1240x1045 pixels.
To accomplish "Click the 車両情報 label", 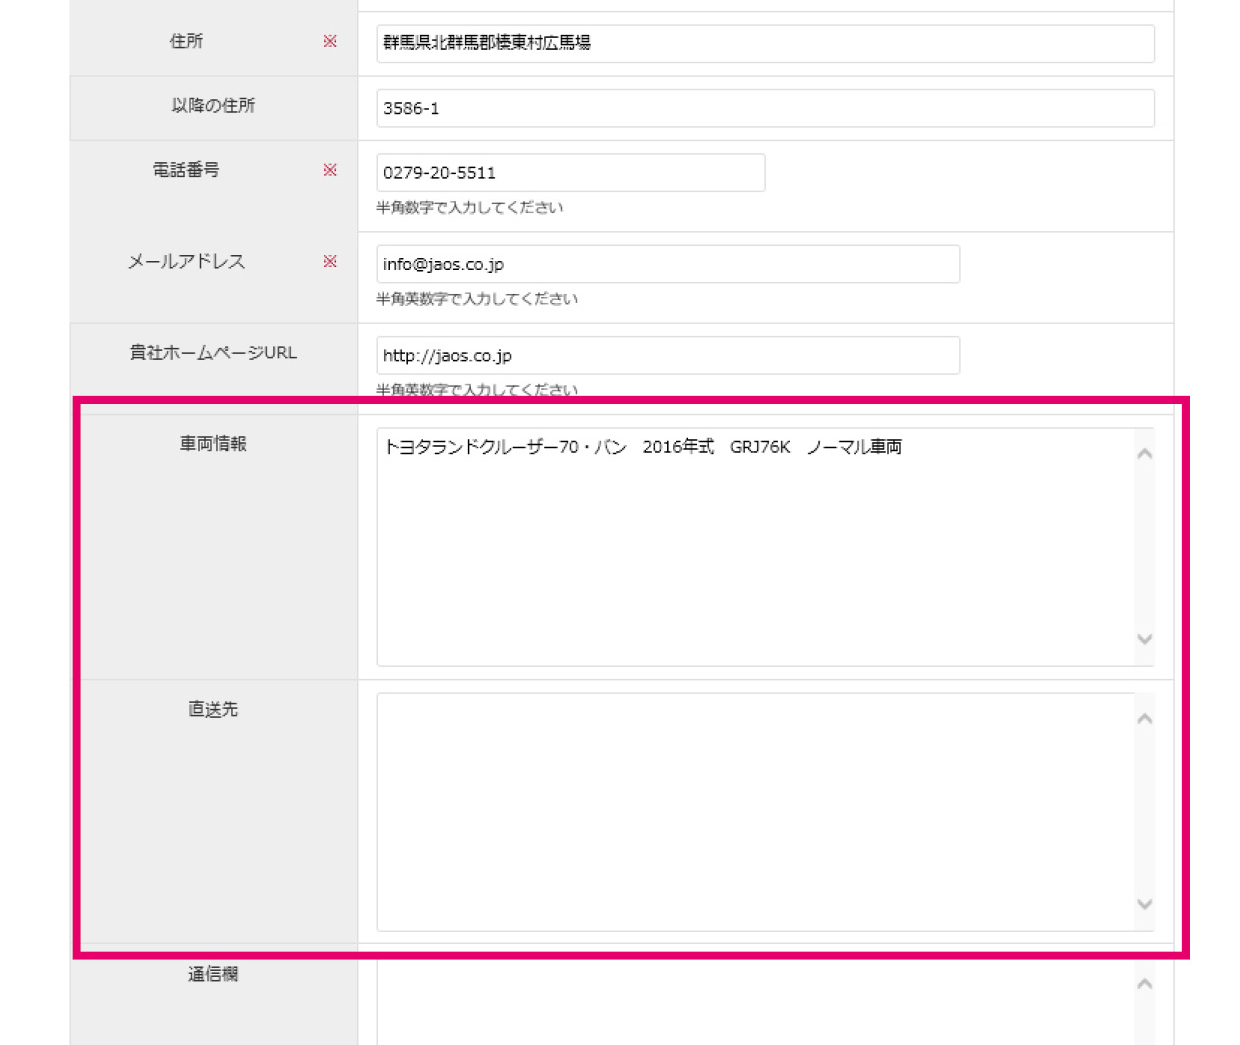I will [x=213, y=444].
